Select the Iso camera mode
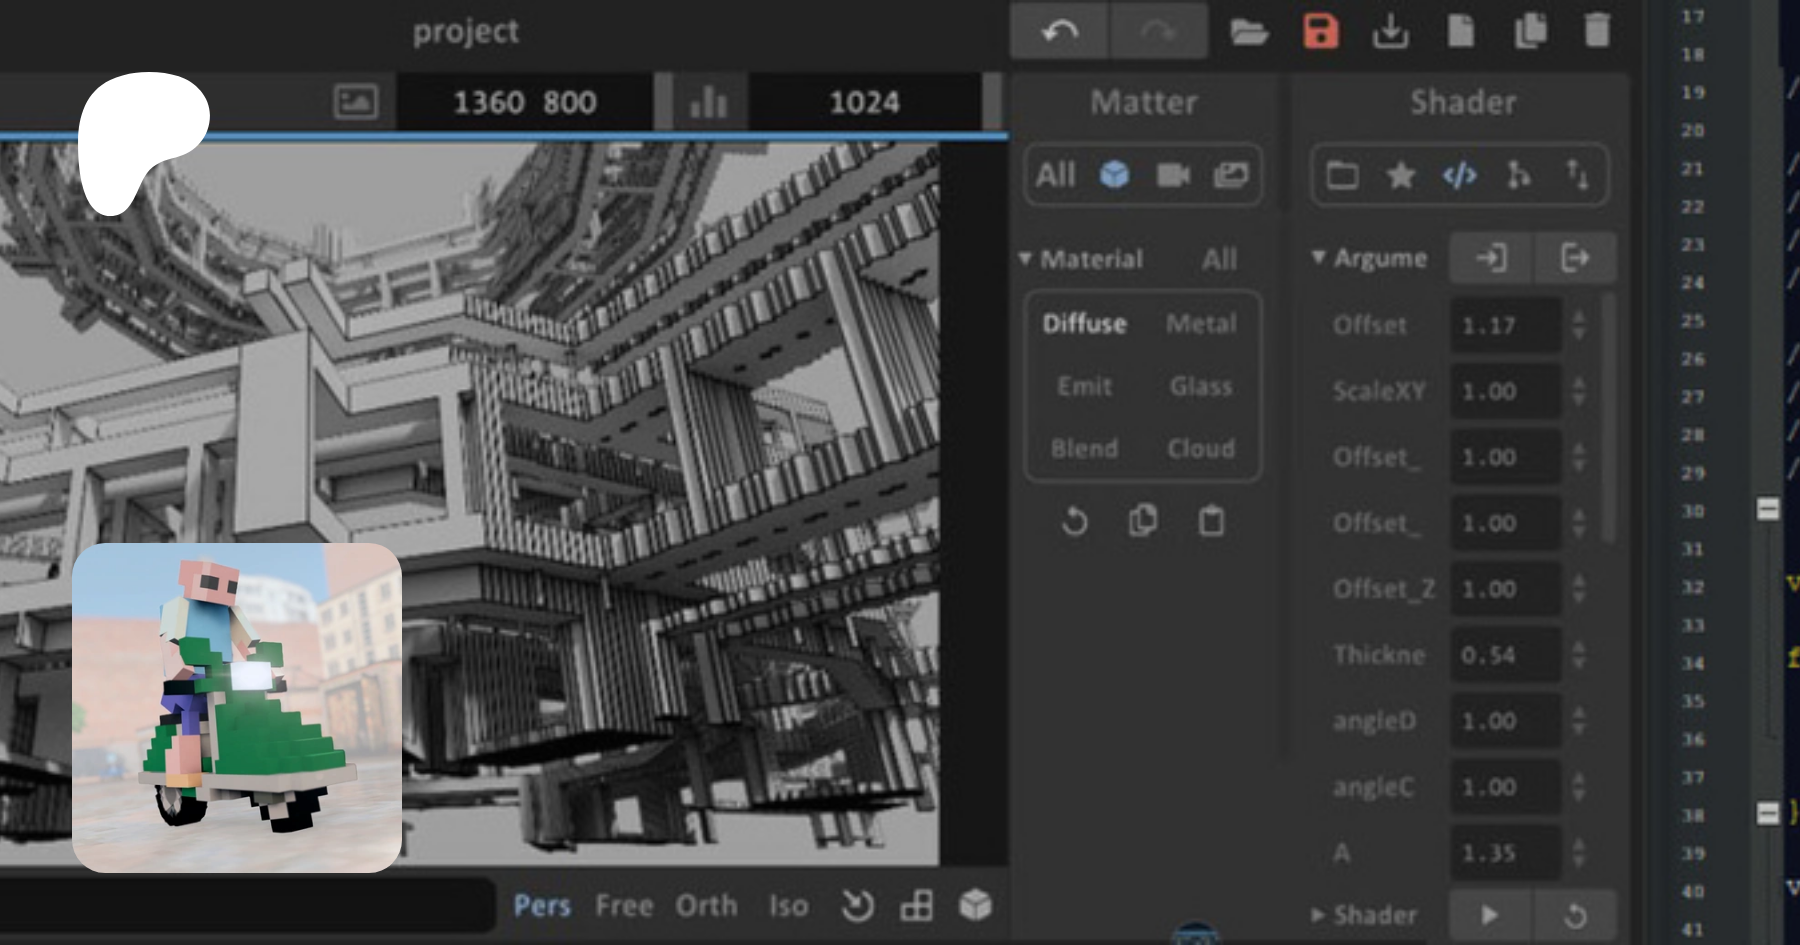 (x=788, y=906)
